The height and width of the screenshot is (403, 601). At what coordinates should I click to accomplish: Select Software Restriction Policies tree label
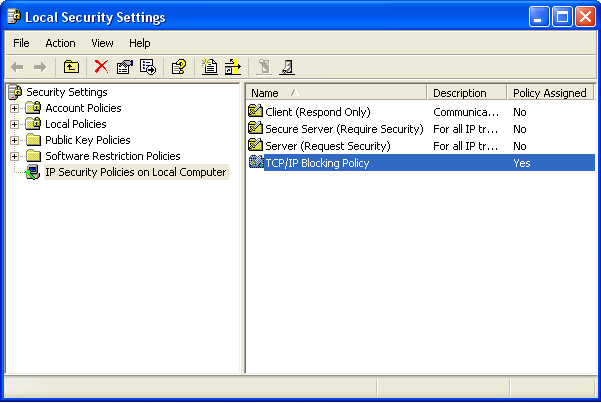(113, 156)
